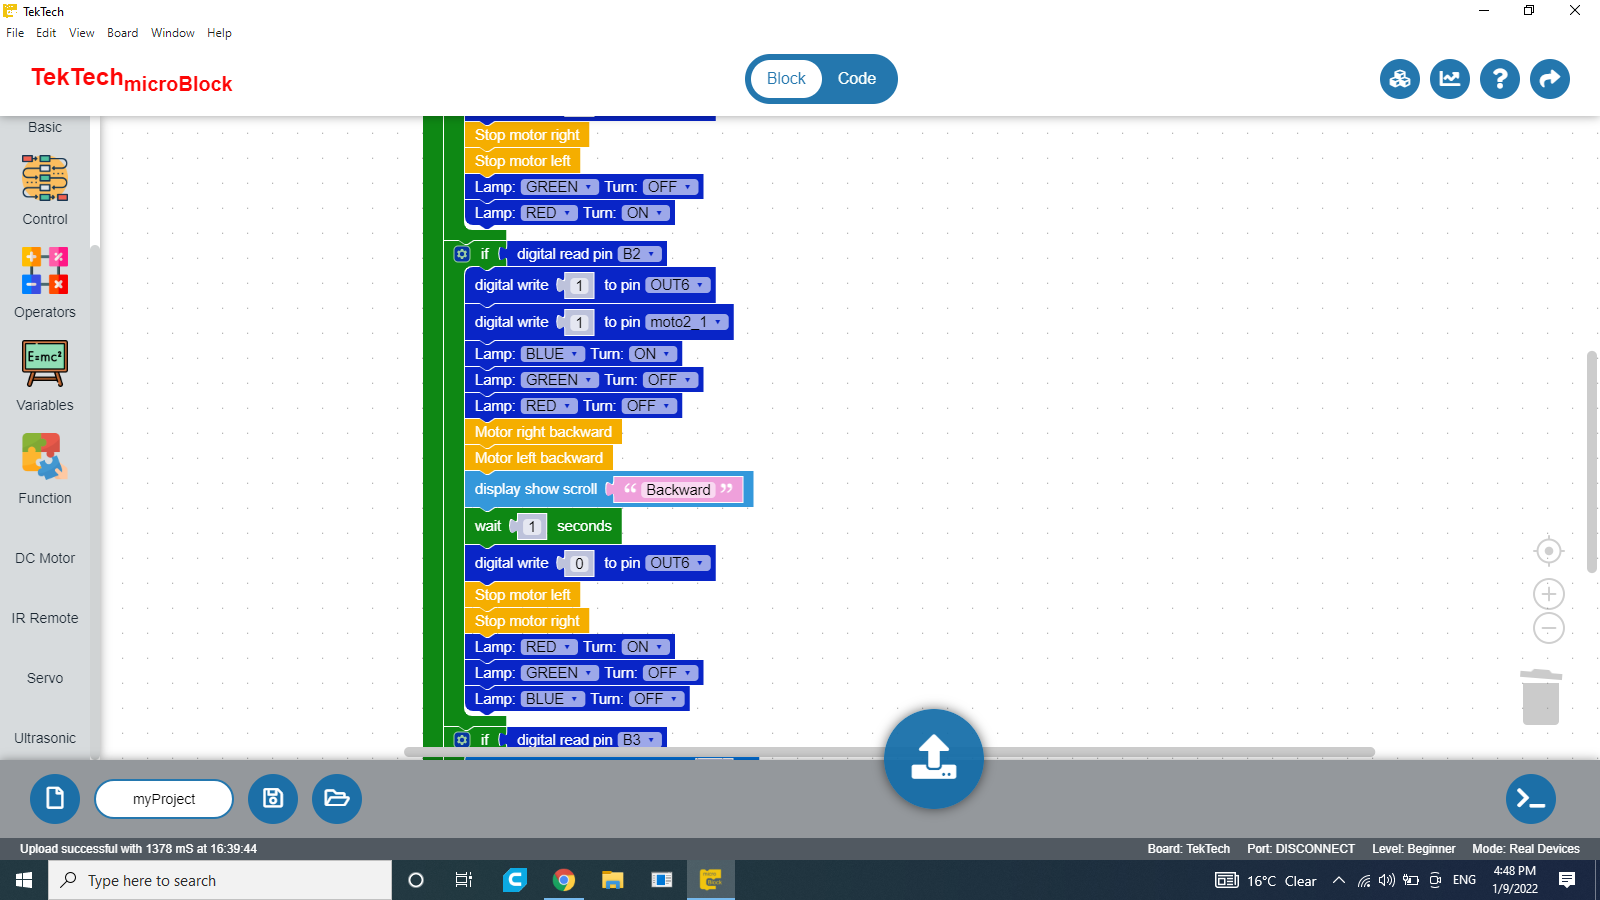
Task: Open OUT6 dropdown in digital write 0 block
Action: 678,563
